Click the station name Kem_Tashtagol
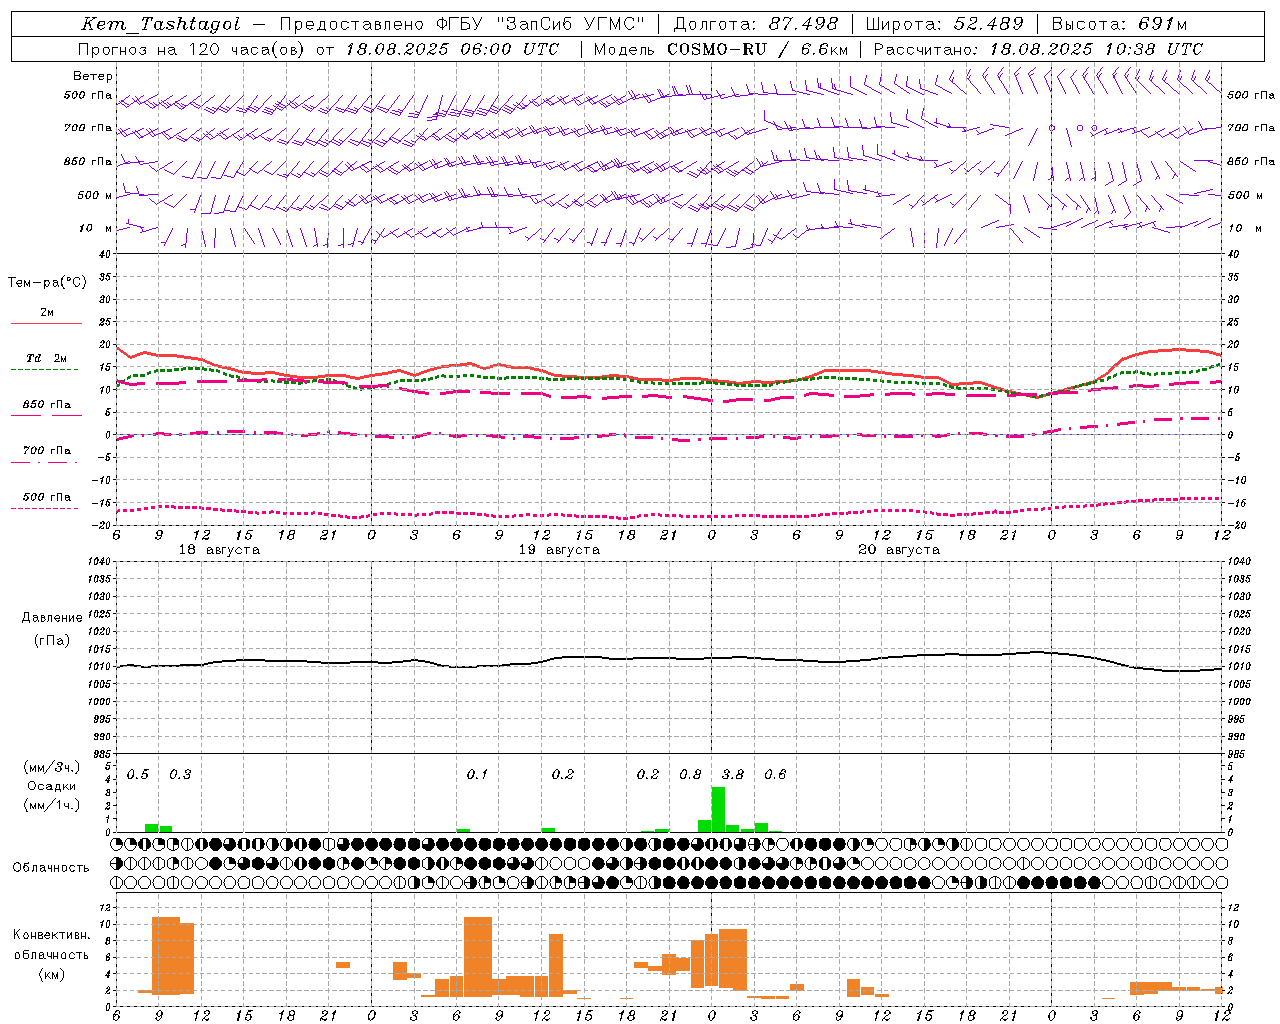 [161, 24]
